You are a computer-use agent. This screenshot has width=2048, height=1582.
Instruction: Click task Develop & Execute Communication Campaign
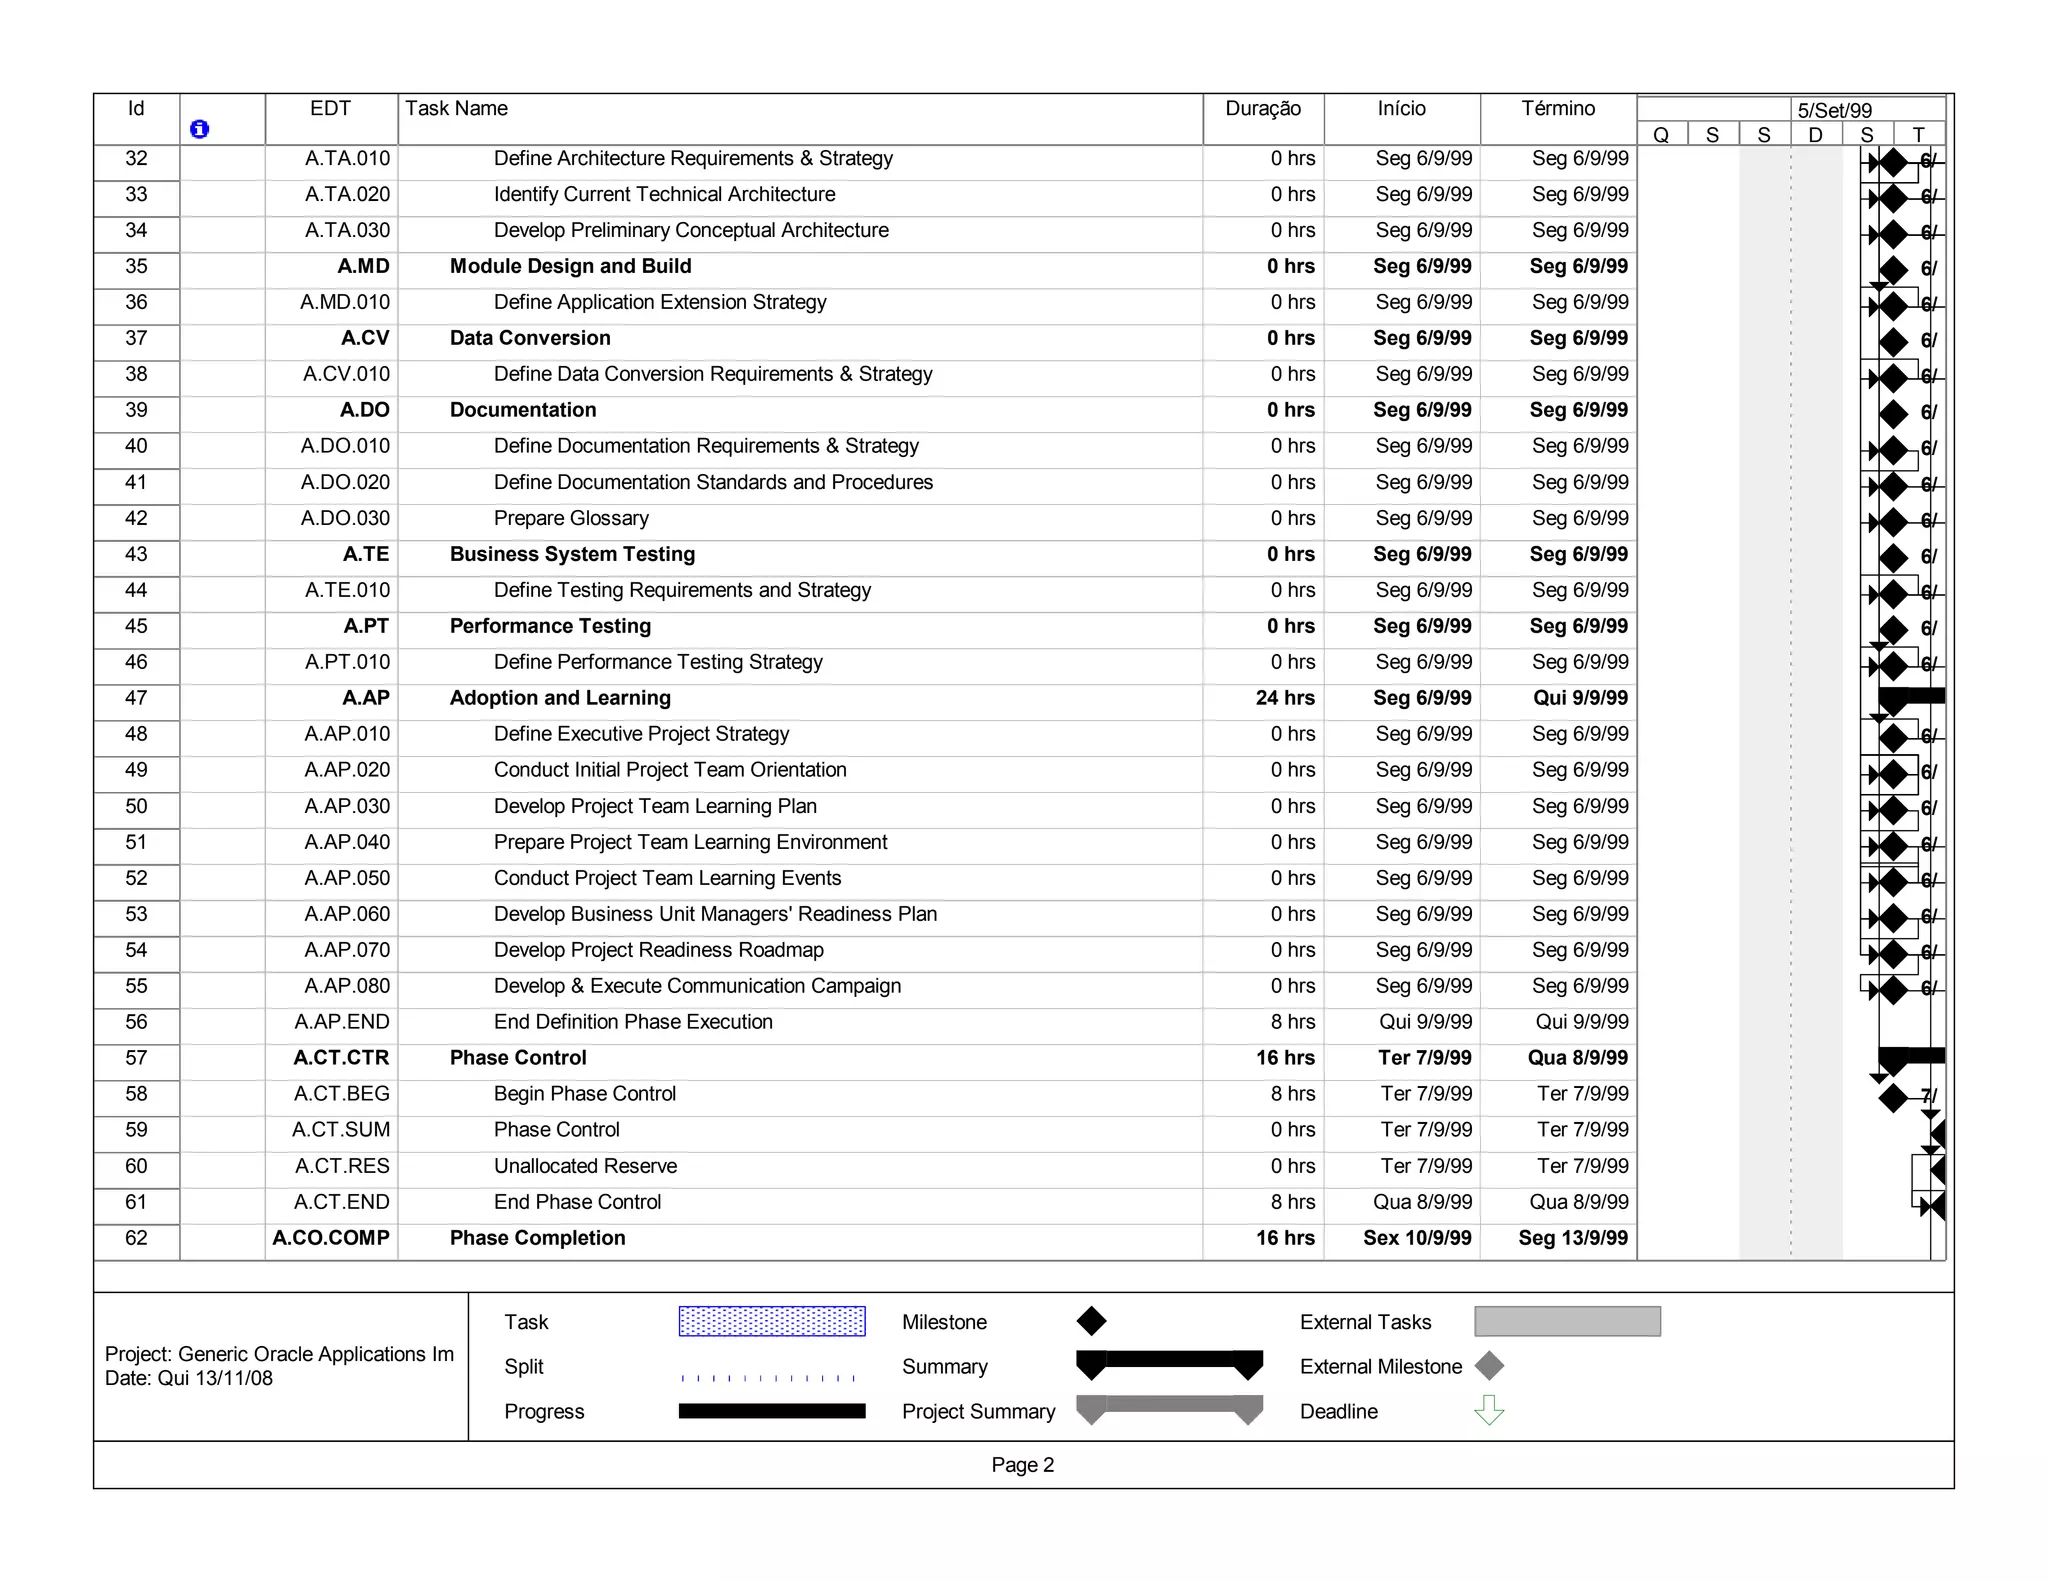pos(697,986)
